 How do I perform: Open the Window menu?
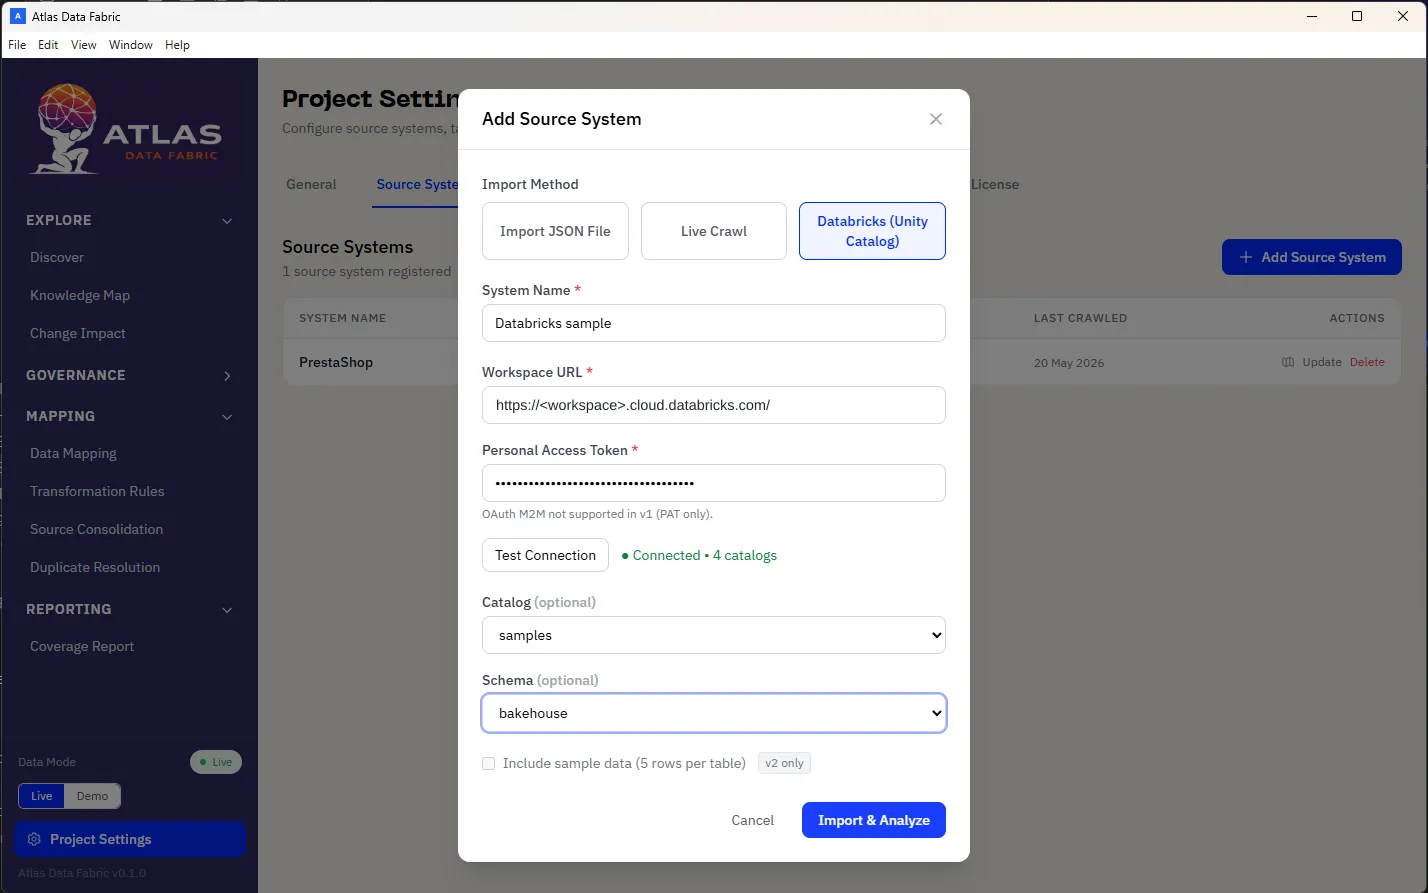pos(131,45)
